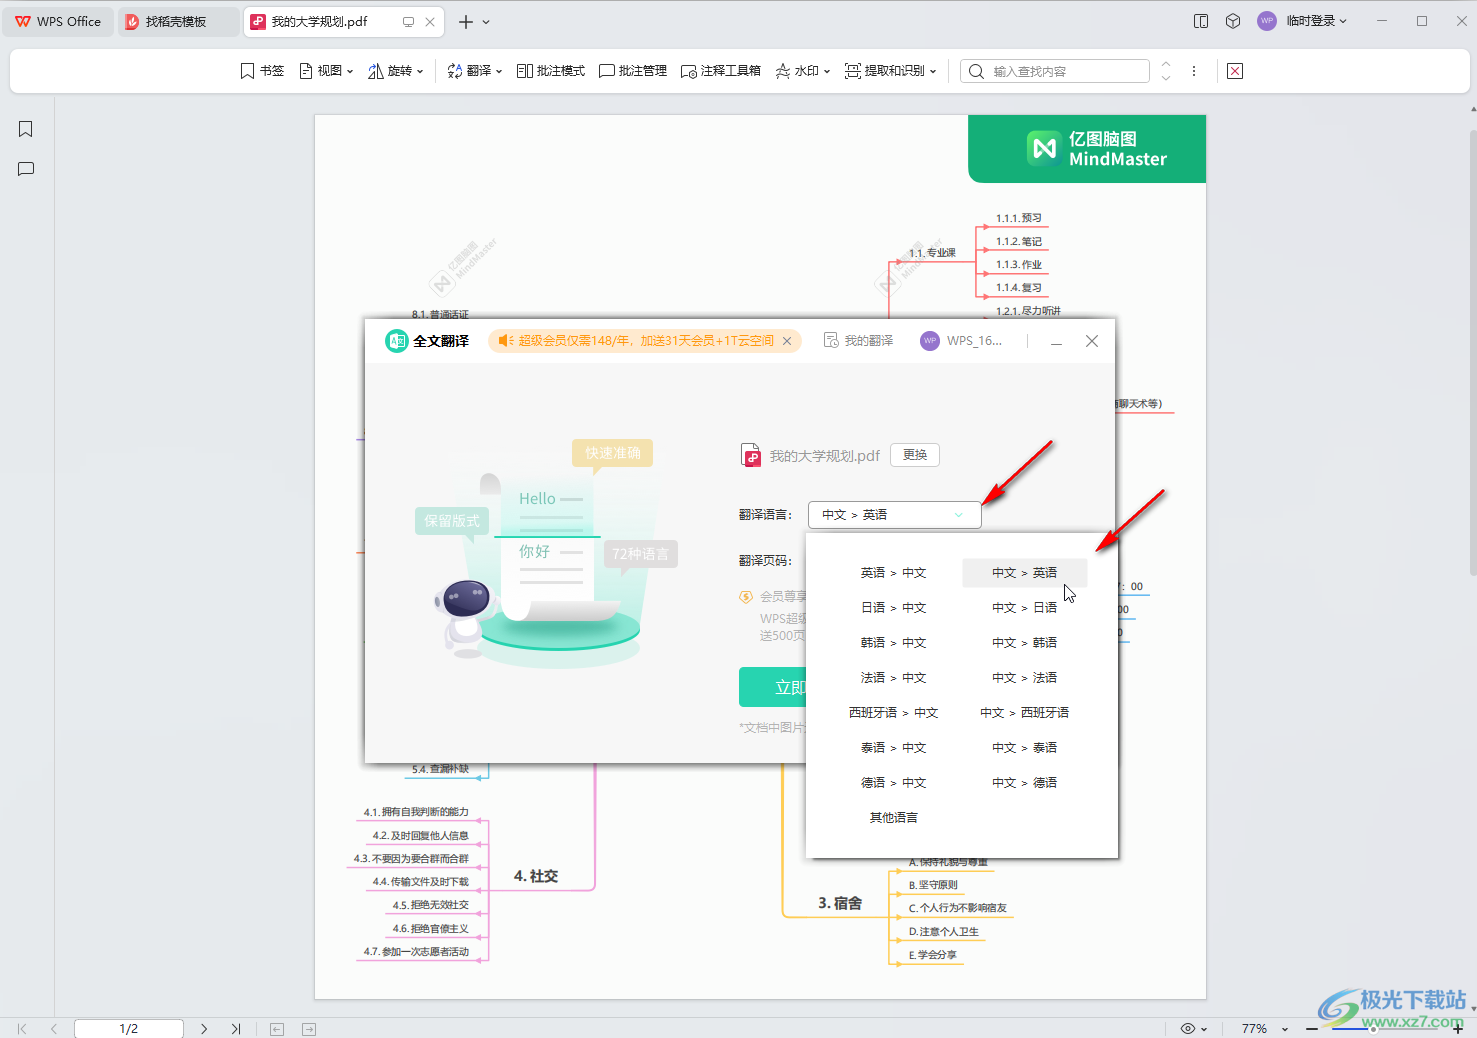Click the cube icon in the title bar

1233,21
